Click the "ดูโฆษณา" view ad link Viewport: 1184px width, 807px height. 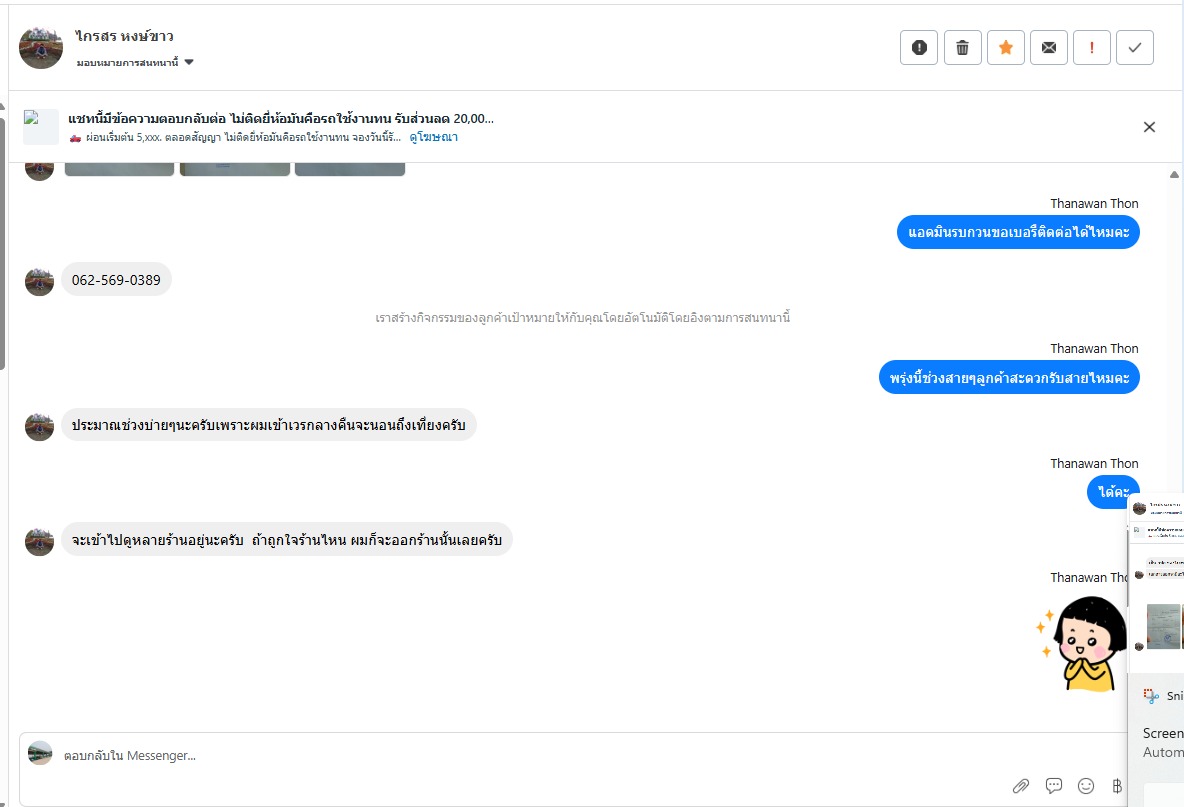[x=433, y=137]
